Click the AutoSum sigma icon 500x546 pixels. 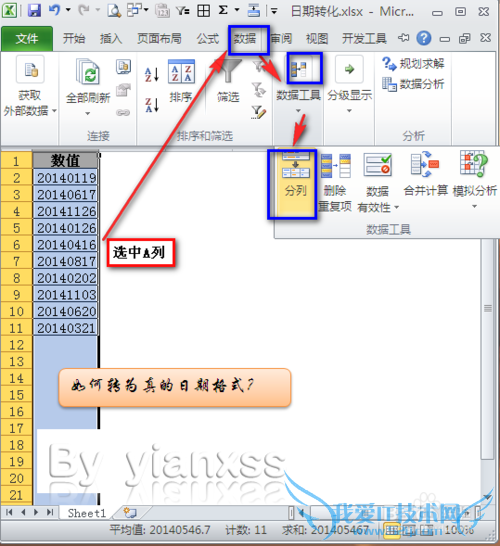[x=223, y=10]
